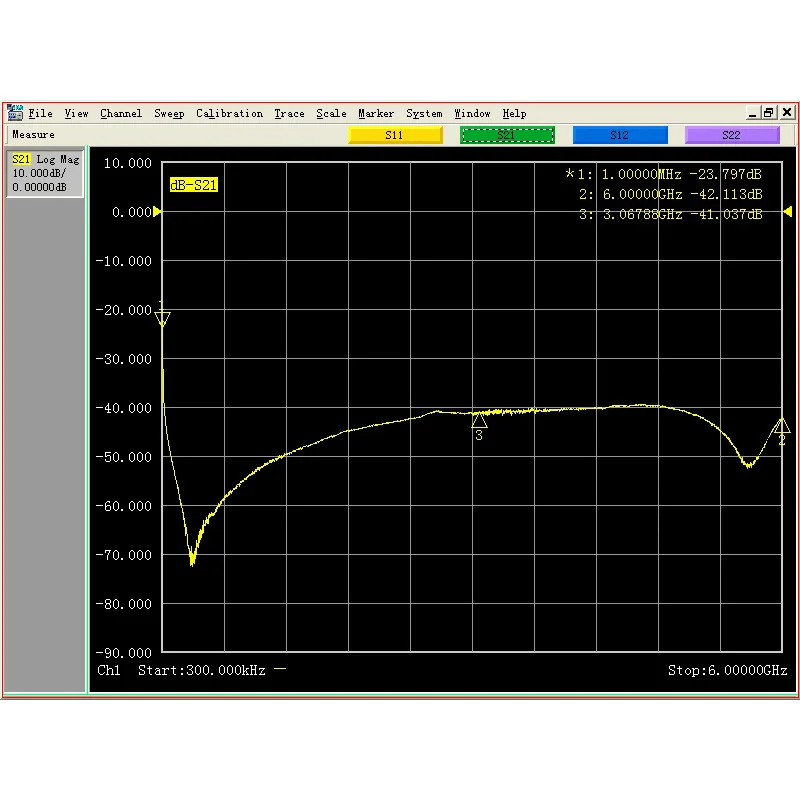Click the left reference level arrow at 0.000
Screen dimensions: 800x800
(x=157, y=211)
